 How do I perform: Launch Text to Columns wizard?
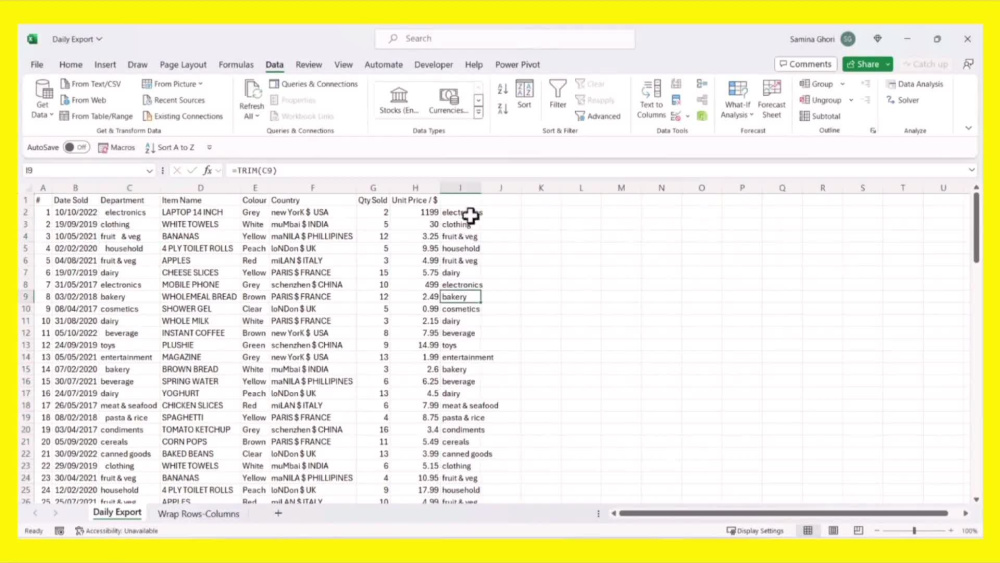pos(651,99)
